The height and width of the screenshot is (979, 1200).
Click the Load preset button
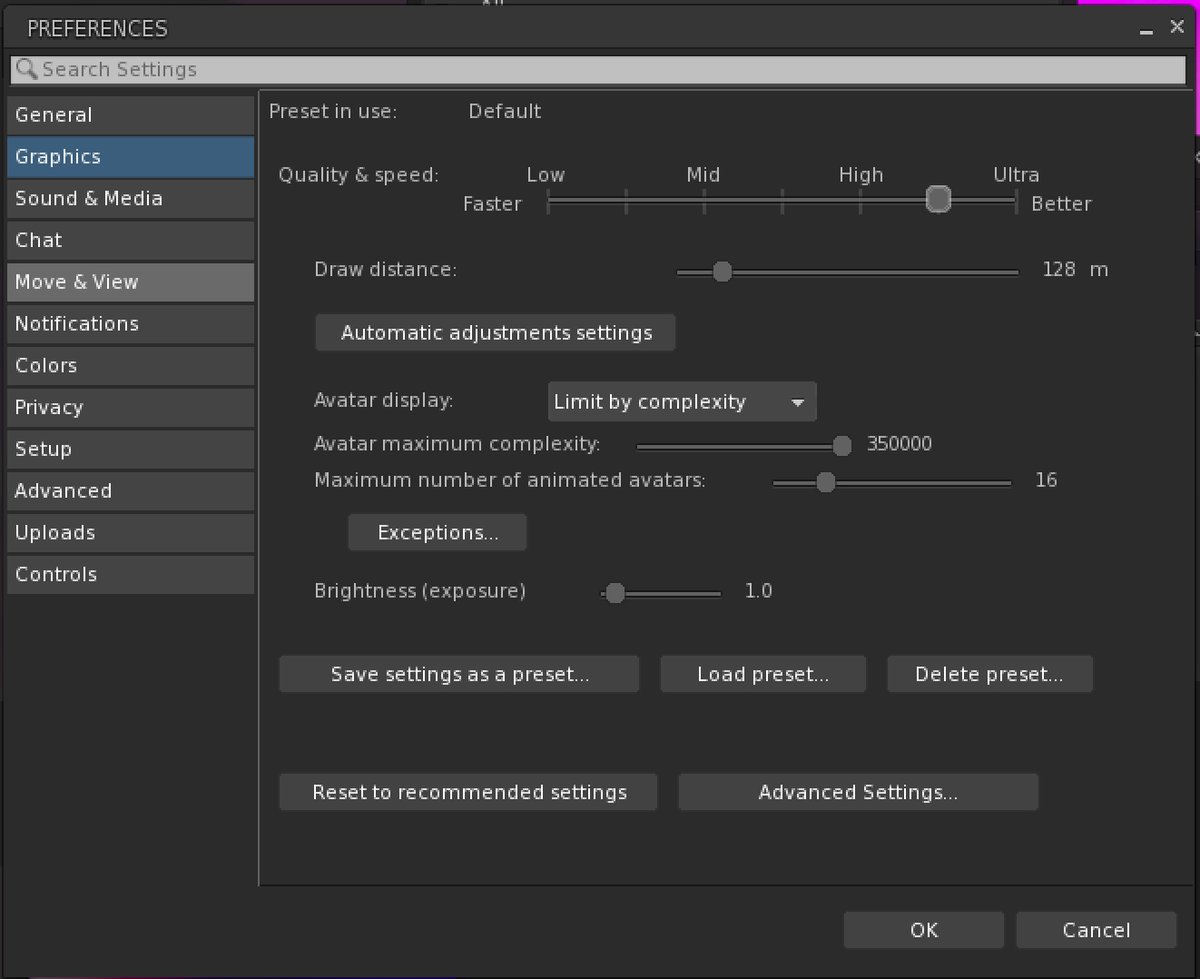[763, 674]
